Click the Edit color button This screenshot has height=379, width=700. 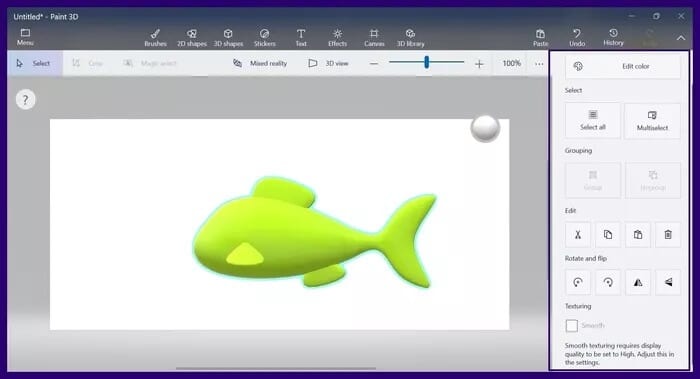[623, 67]
